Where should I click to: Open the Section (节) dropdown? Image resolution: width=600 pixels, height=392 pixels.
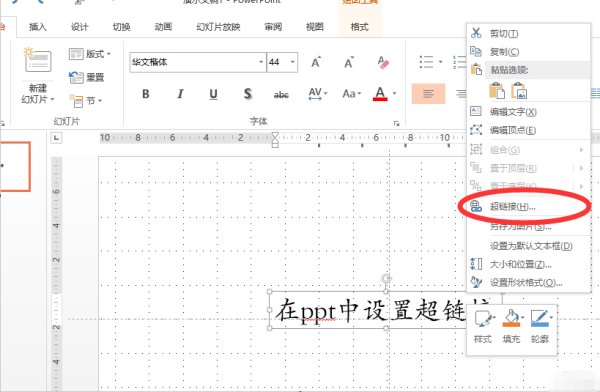tap(86, 101)
